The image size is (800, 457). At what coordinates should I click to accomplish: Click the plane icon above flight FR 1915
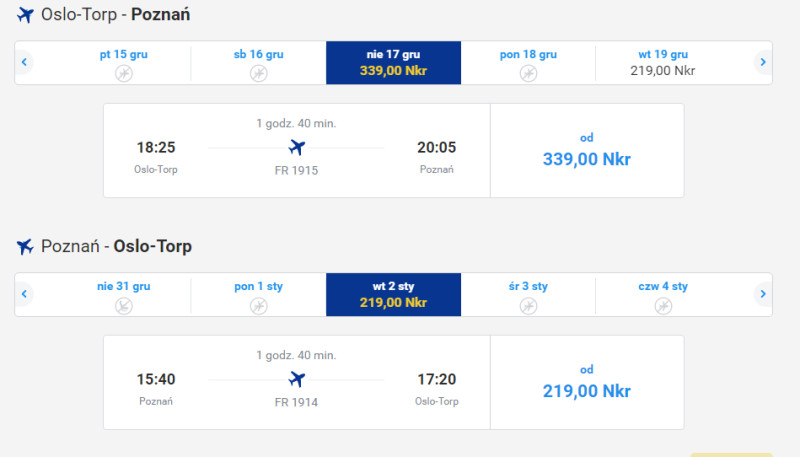(x=296, y=147)
